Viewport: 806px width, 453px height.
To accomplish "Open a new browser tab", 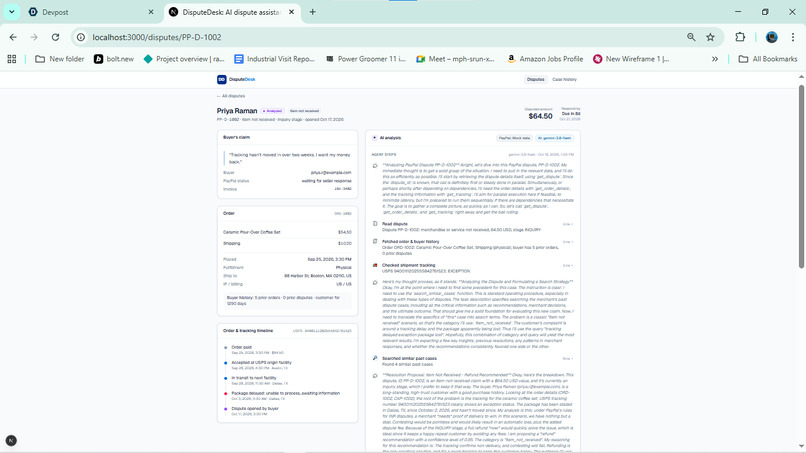I will pos(313,12).
